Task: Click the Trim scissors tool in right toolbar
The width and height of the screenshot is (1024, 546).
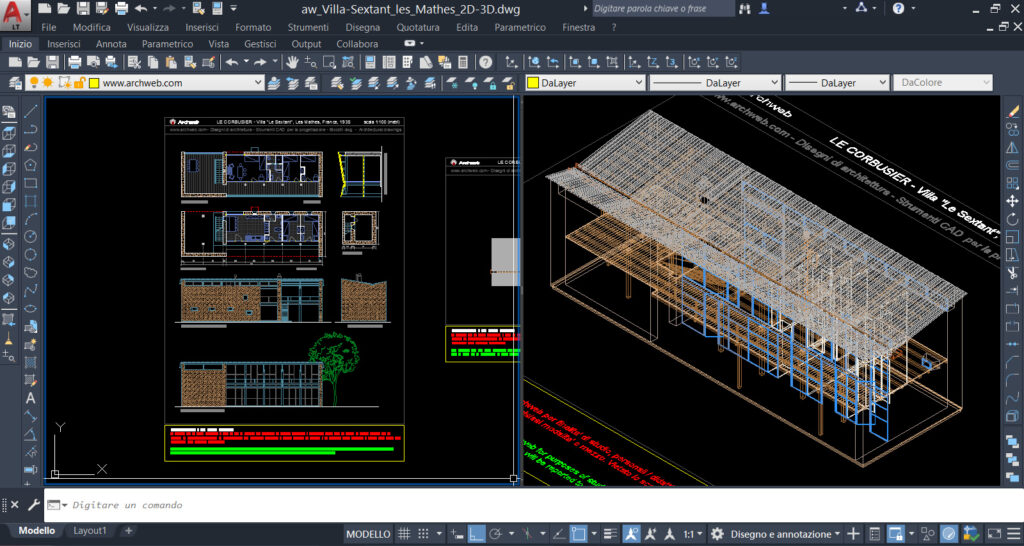Action: [x=1013, y=272]
